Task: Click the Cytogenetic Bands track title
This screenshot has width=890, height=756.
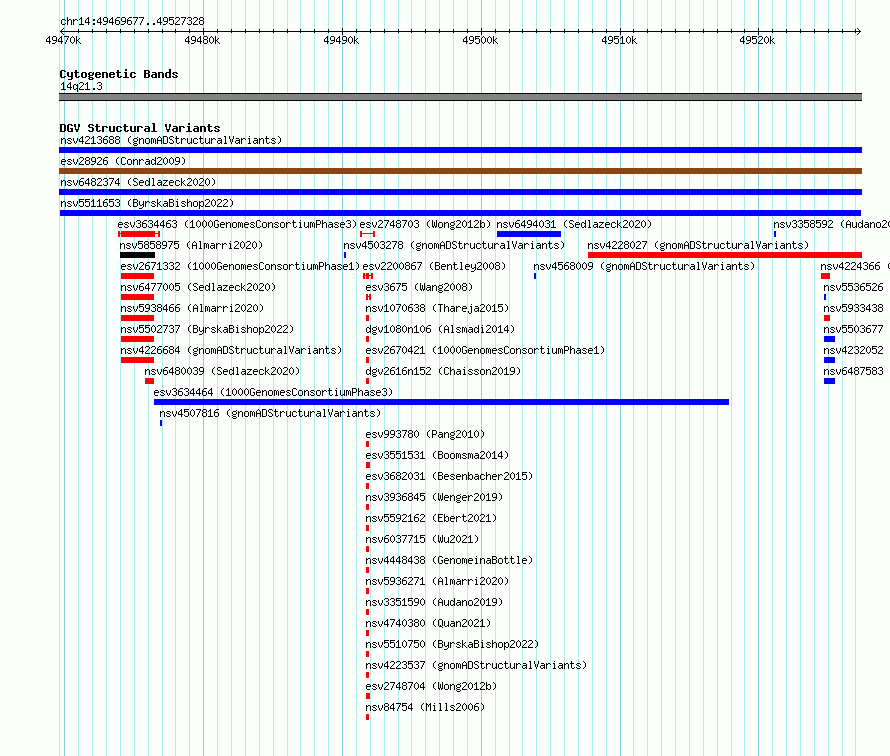Action: point(119,74)
